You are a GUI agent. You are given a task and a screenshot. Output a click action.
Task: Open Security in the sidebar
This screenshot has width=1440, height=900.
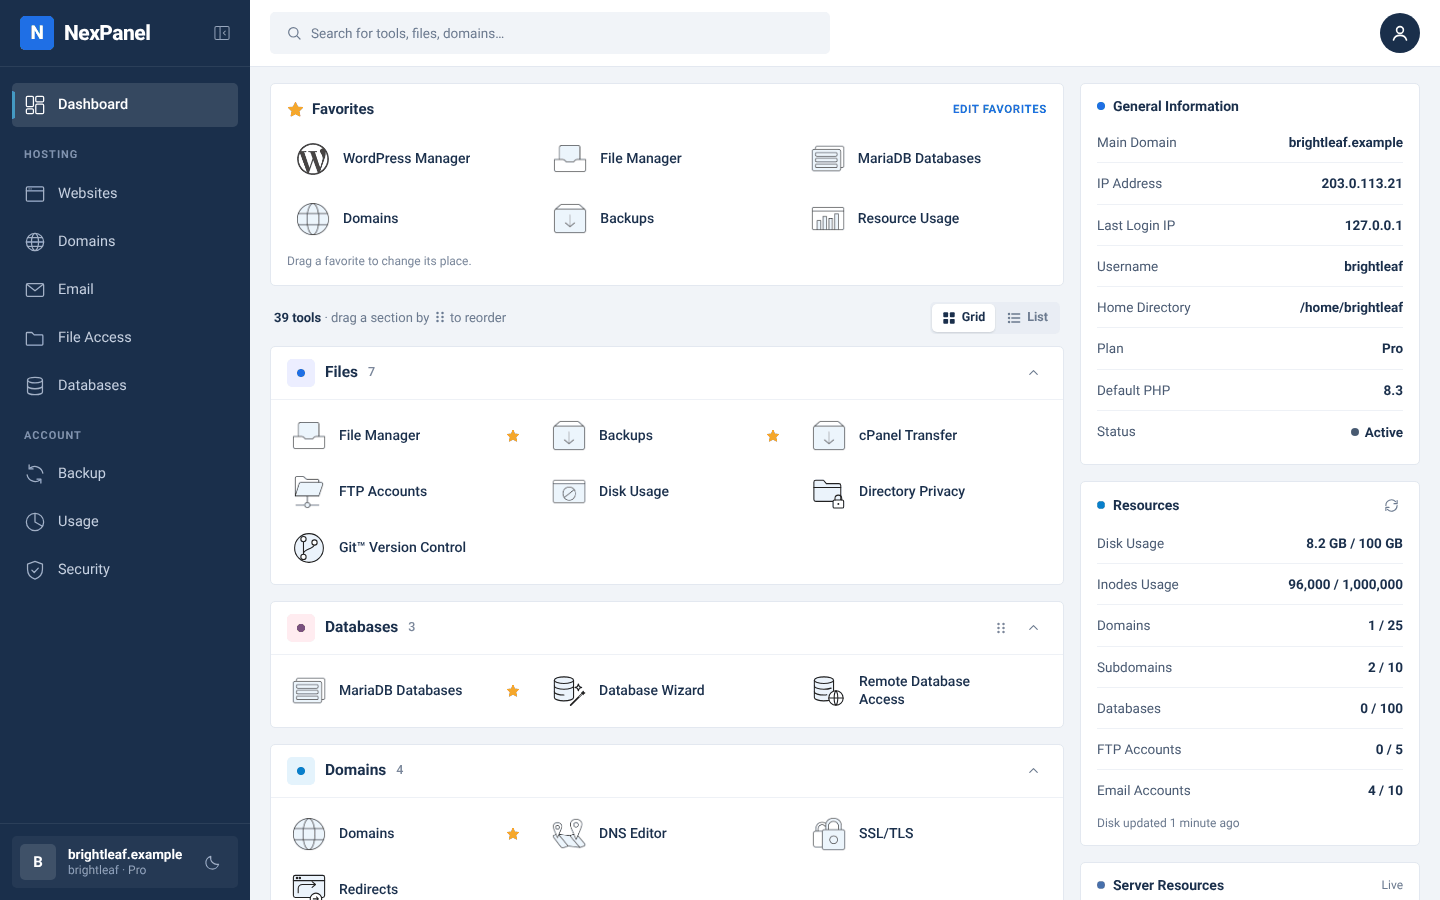pos(125,569)
